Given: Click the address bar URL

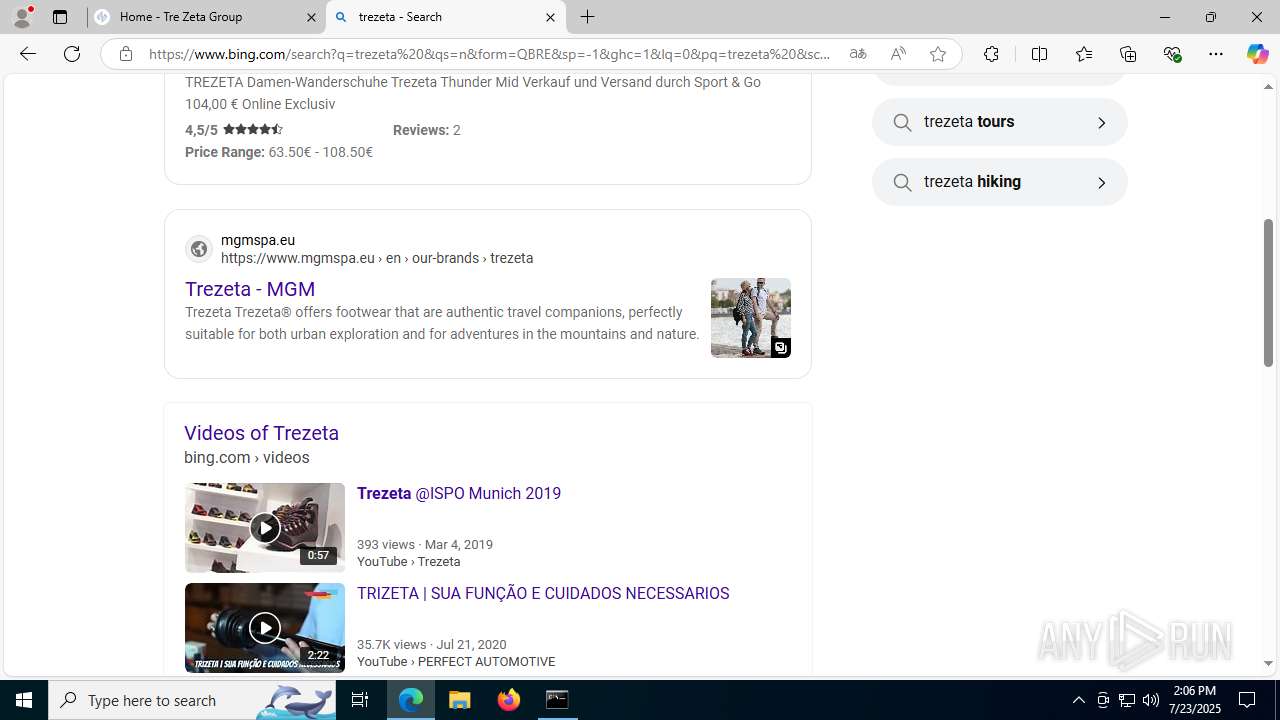Looking at the screenshot, I should click(490, 54).
